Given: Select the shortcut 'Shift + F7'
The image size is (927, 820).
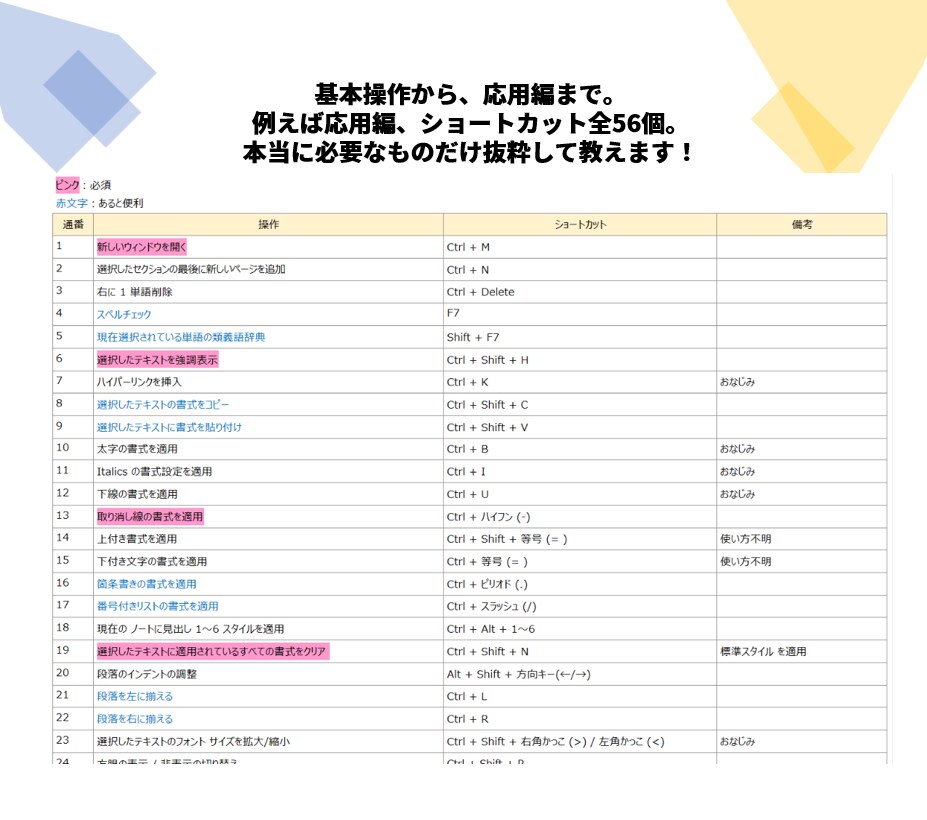Looking at the screenshot, I should (473, 337).
